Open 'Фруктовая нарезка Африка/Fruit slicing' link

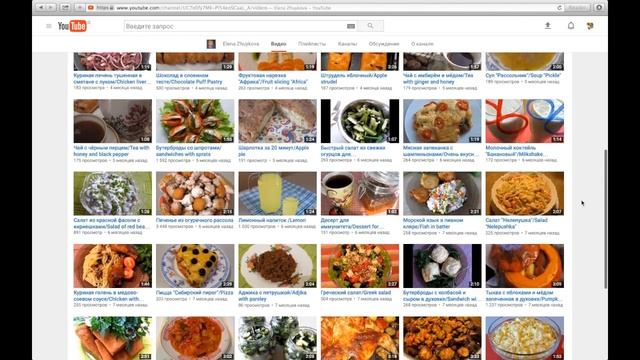(x=273, y=78)
